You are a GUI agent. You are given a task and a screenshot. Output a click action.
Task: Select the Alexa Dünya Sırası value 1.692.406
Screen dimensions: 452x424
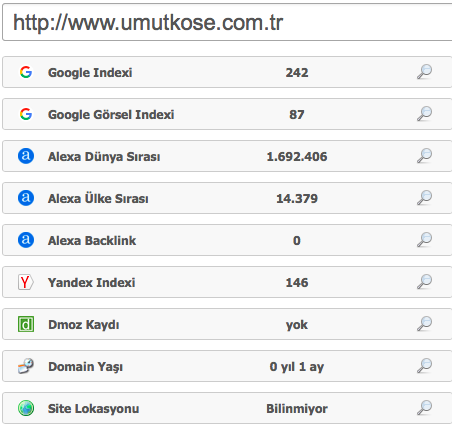pyautogui.click(x=297, y=157)
